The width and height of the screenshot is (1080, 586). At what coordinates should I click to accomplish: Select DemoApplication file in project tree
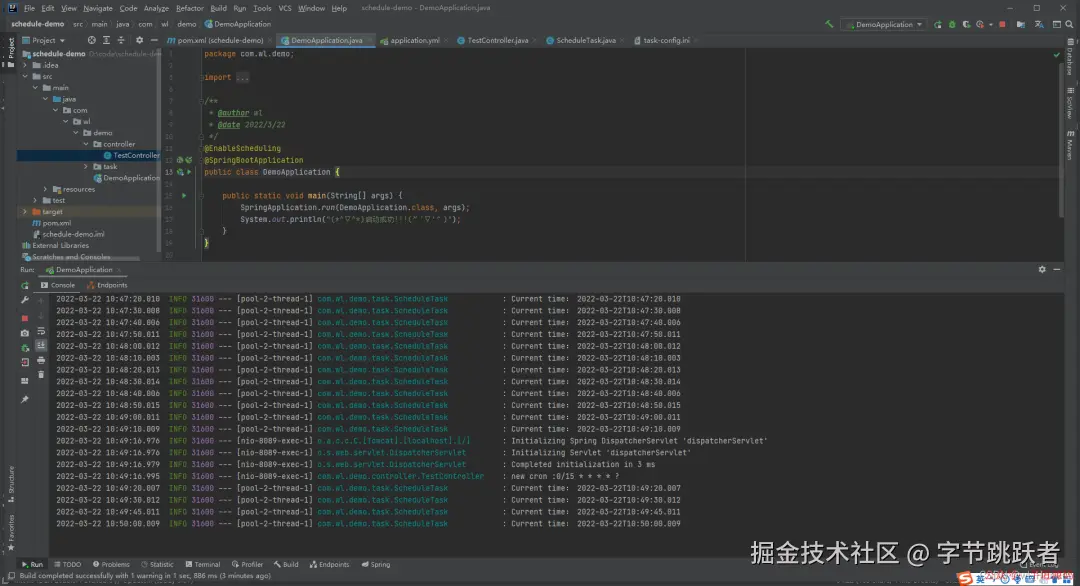click(130, 178)
